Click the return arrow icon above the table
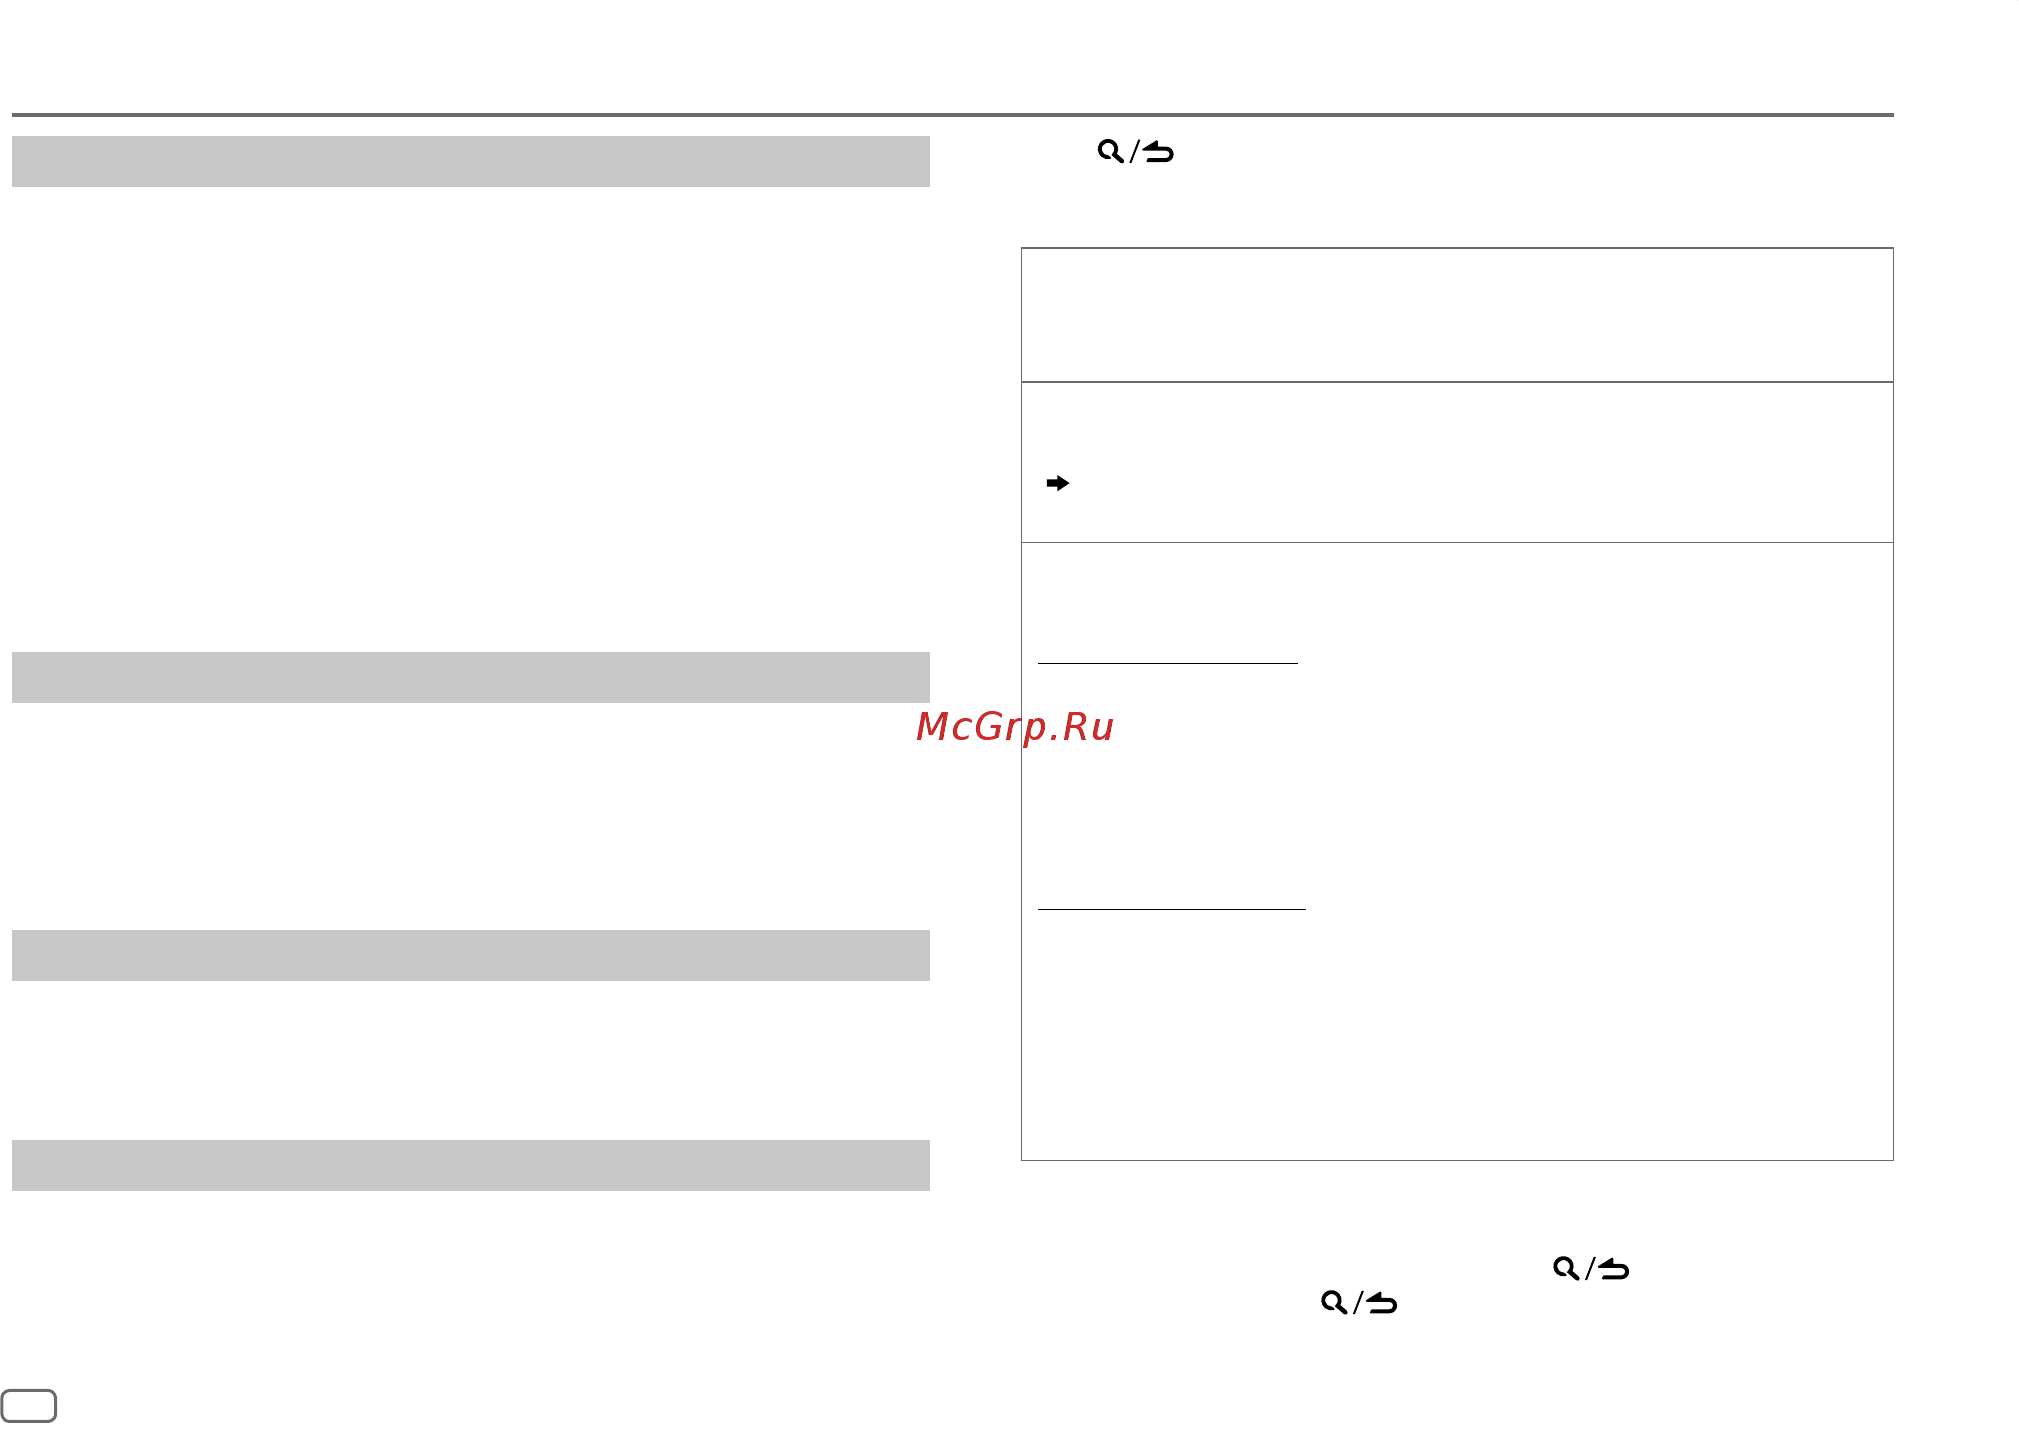The height and width of the screenshot is (1450, 2019). pyautogui.click(x=1158, y=152)
